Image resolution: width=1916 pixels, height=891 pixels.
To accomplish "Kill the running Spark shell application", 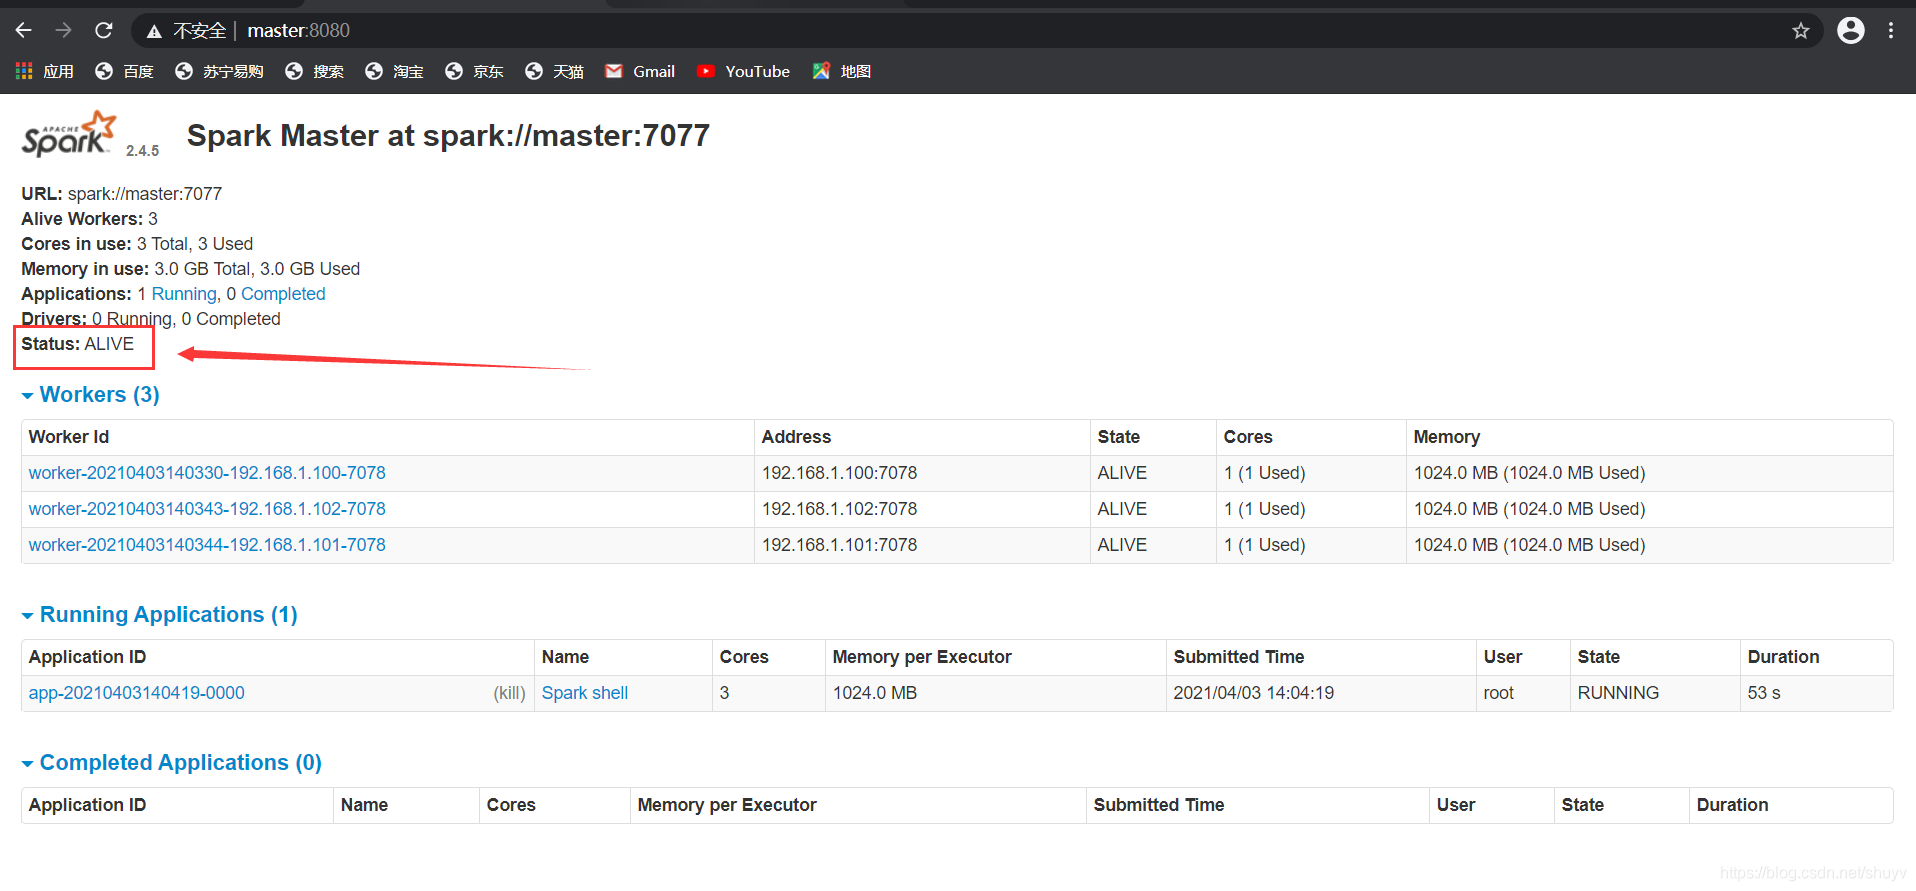I will (509, 693).
